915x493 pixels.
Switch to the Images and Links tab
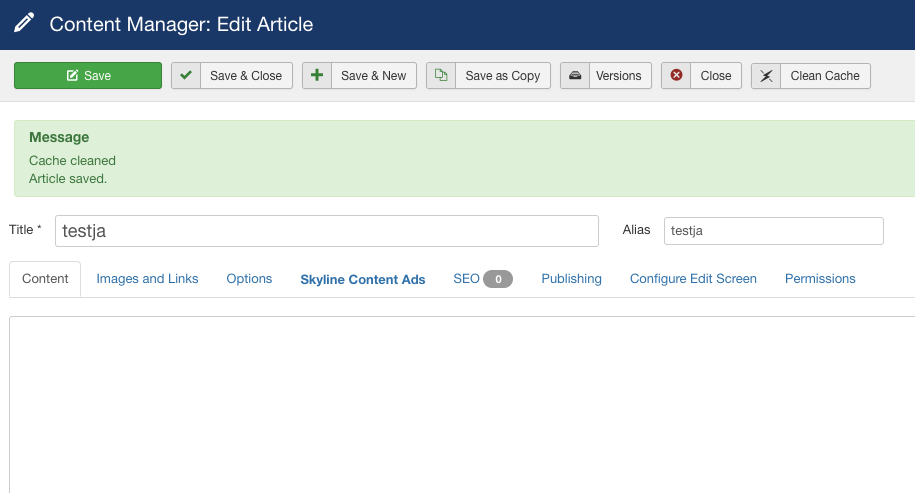pyautogui.click(x=147, y=279)
